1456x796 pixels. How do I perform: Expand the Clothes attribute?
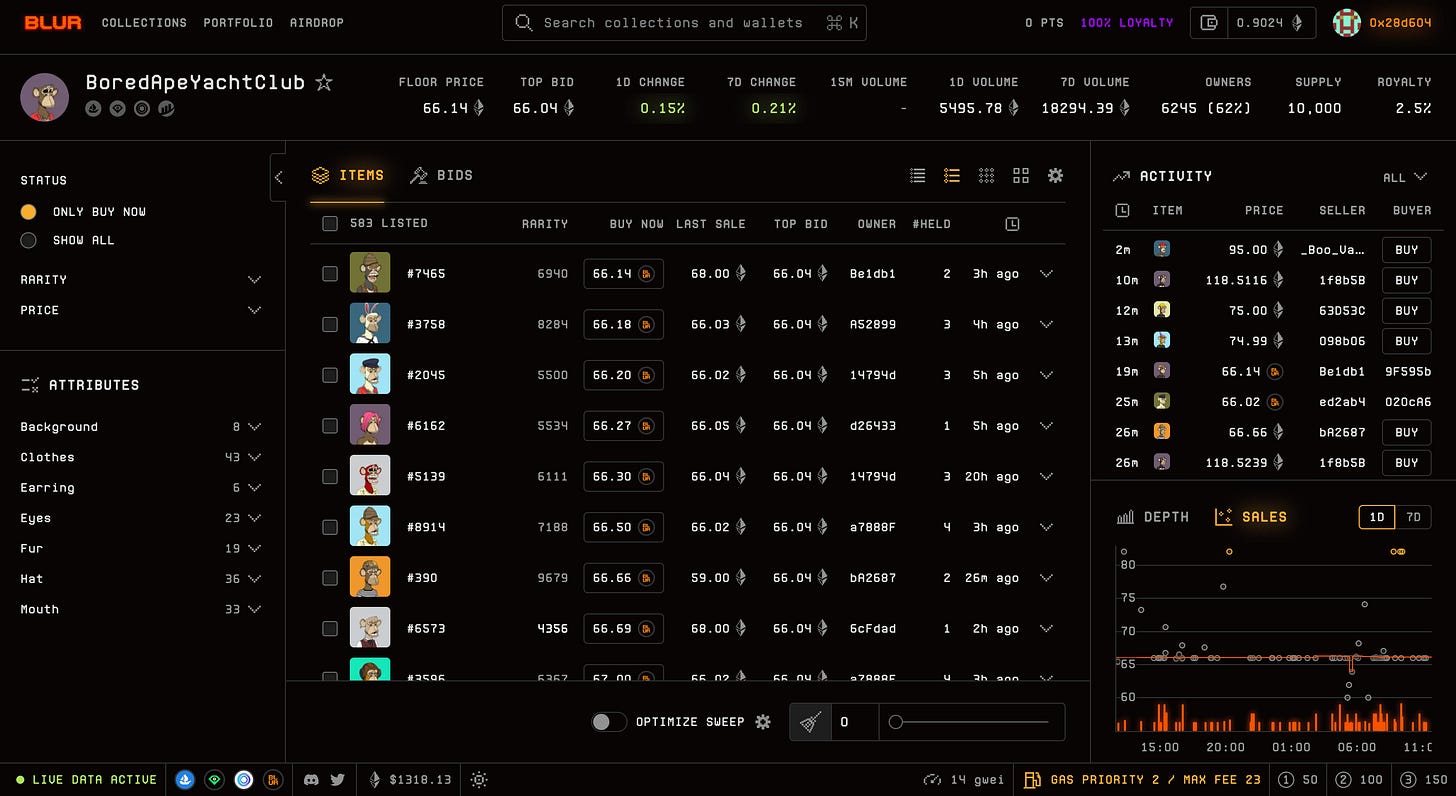point(141,457)
